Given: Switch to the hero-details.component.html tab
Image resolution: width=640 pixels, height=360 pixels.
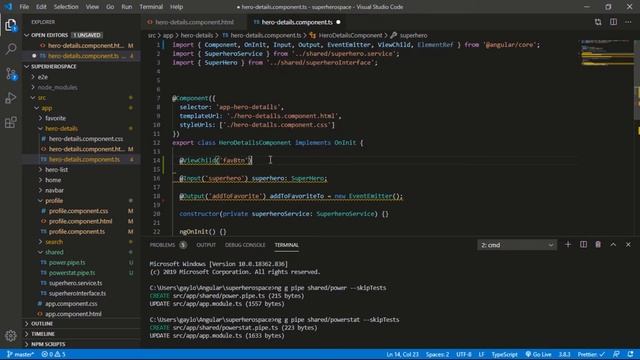Looking at the screenshot, I should pyautogui.click(x=193, y=22).
